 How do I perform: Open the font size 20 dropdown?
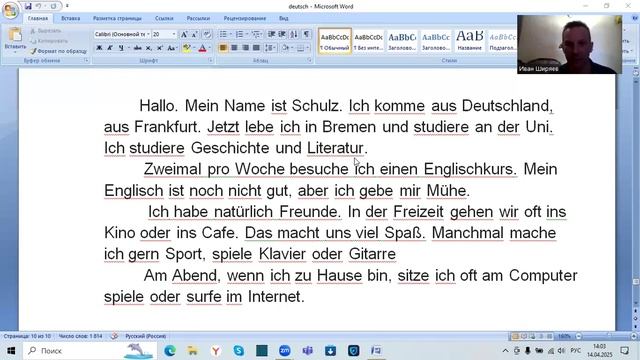(174, 34)
